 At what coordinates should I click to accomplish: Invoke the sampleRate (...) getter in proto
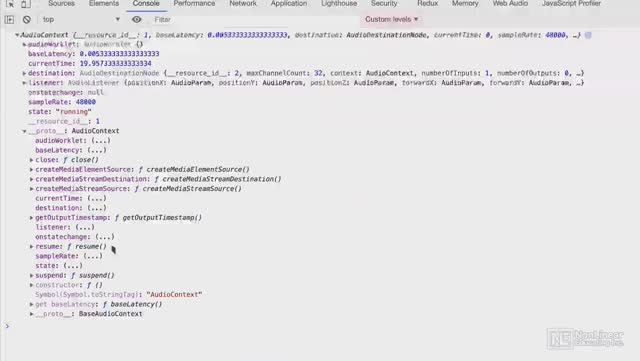tap(93, 256)
